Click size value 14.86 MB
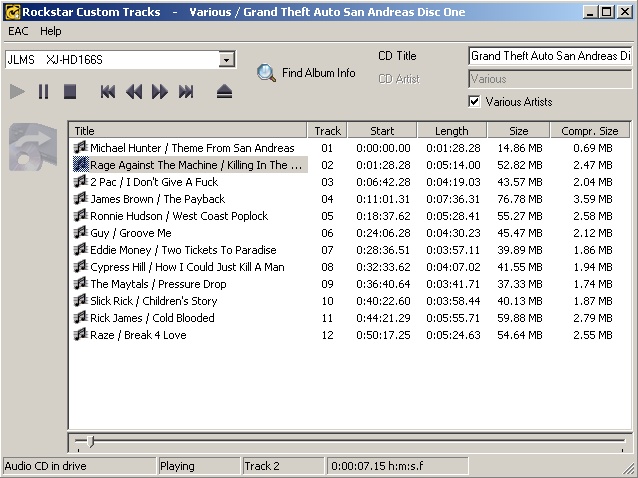This screenshot has width=638, height=478. click(x=520, y=148)
